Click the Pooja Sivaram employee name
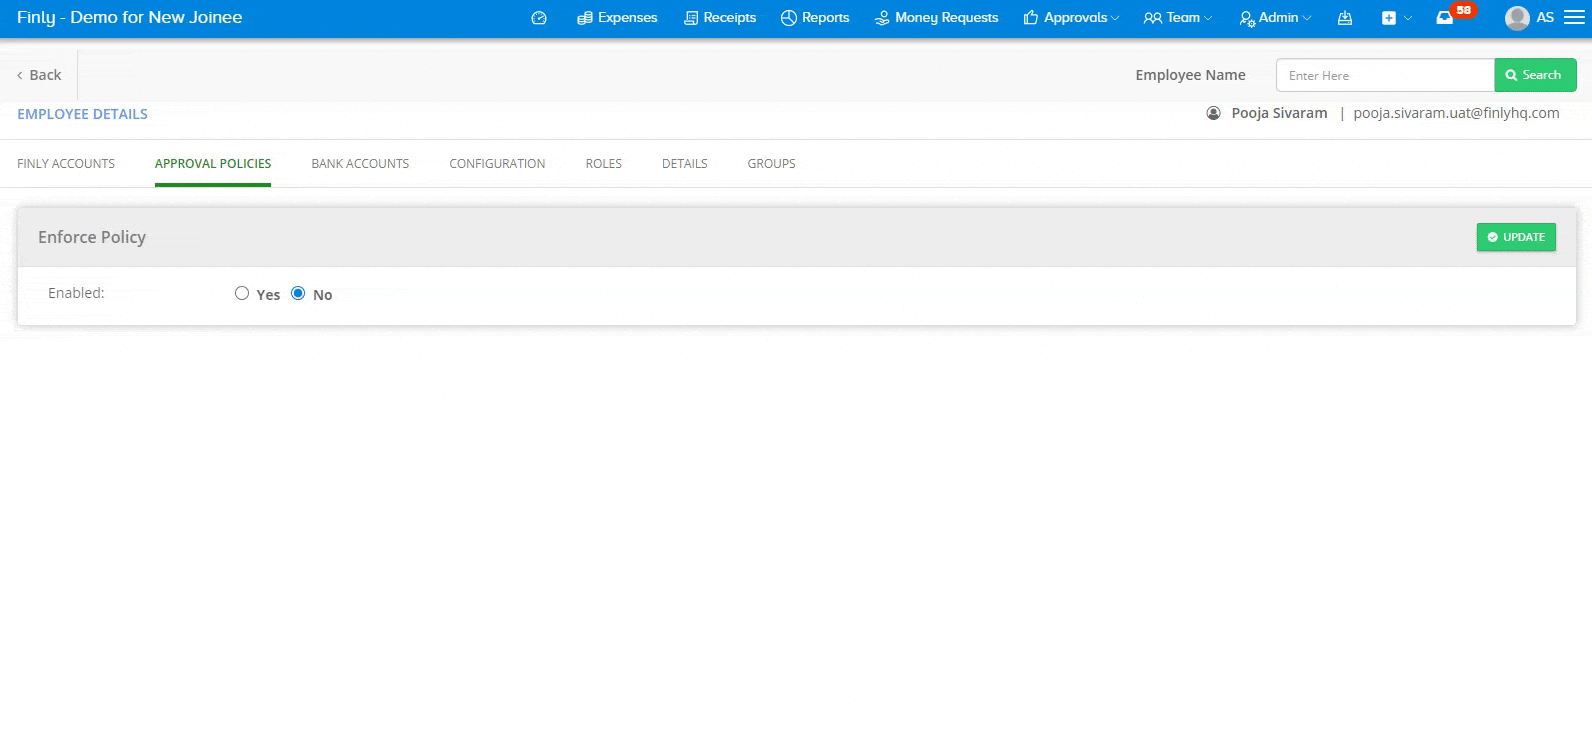The width and height of the screenshot is (1592, 748). coord(1279,113)
